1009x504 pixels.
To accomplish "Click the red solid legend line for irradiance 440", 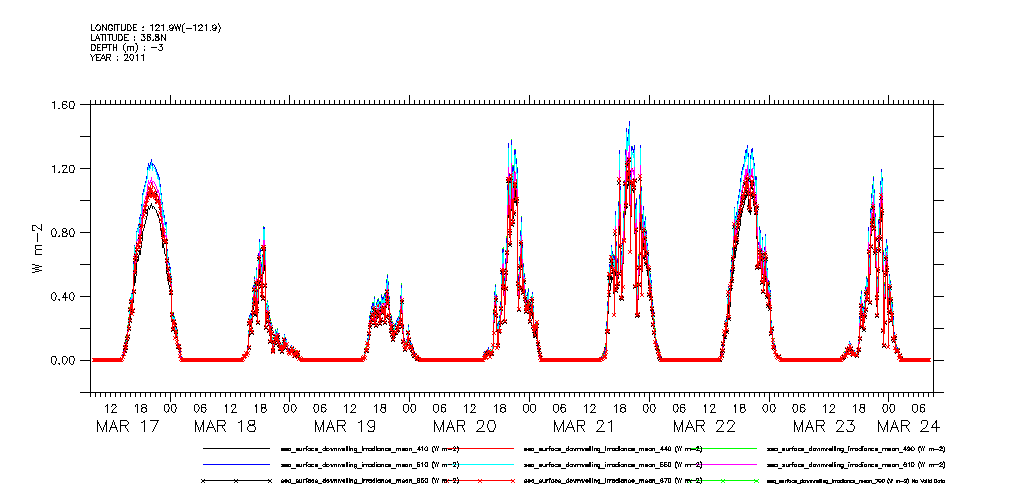I will pos(479,448).
